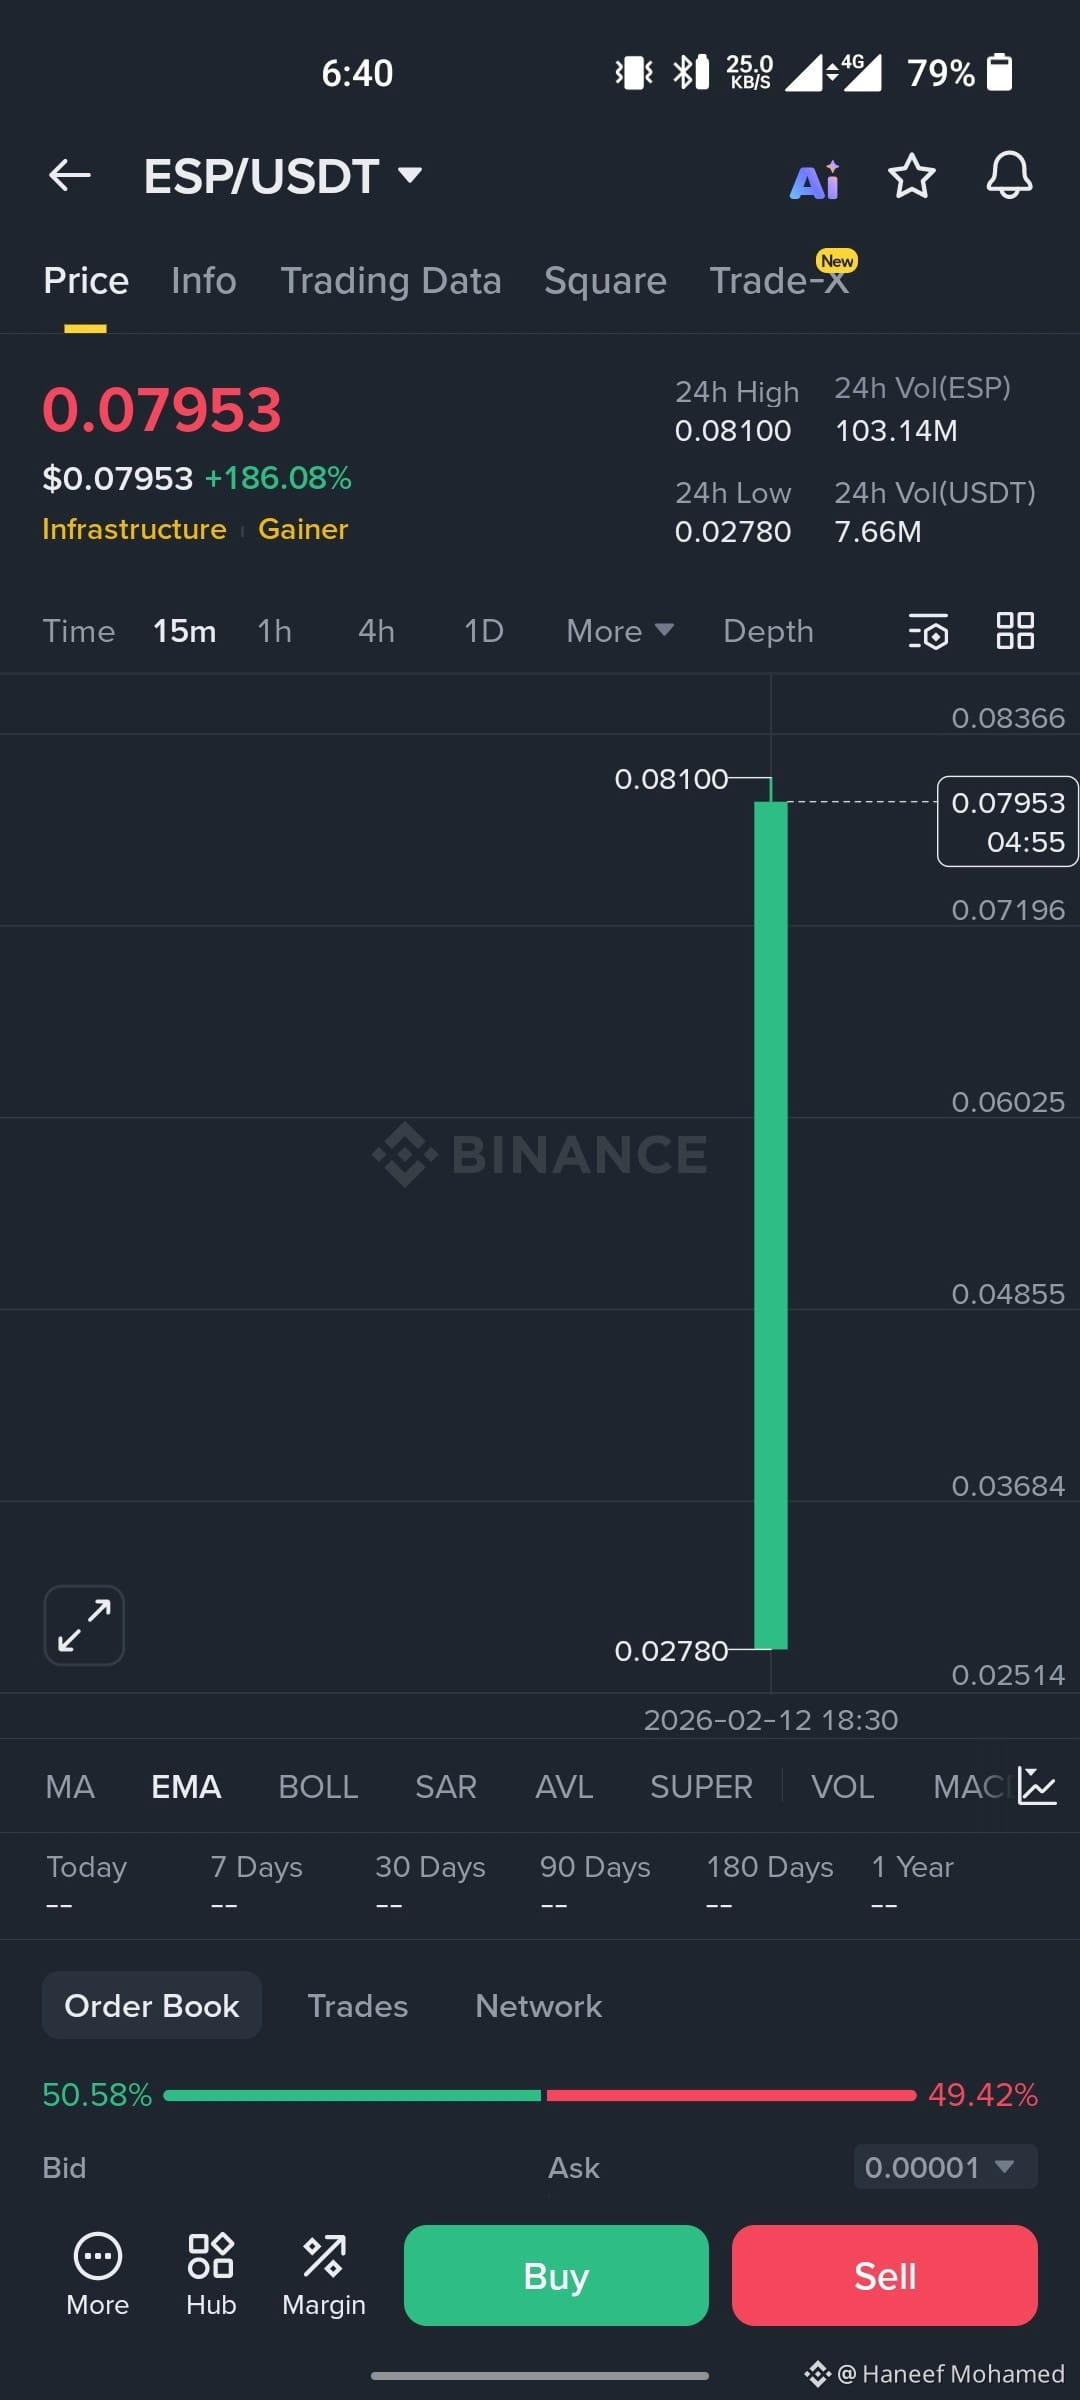
Task: Tap the 180 Days performance label
Action: click(770, 1867)
